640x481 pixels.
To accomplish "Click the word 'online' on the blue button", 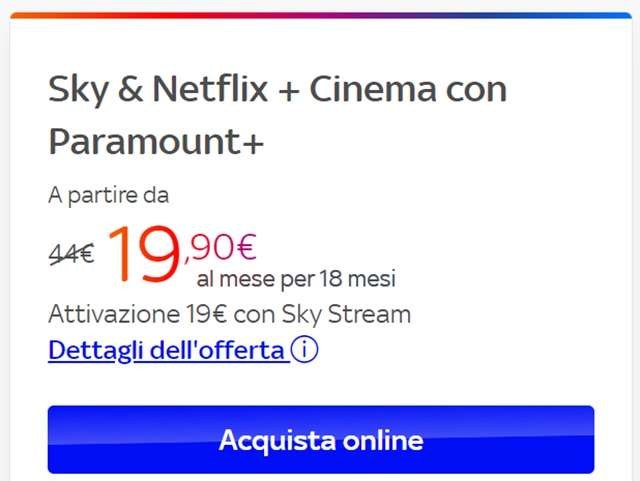I will (383, 440).
